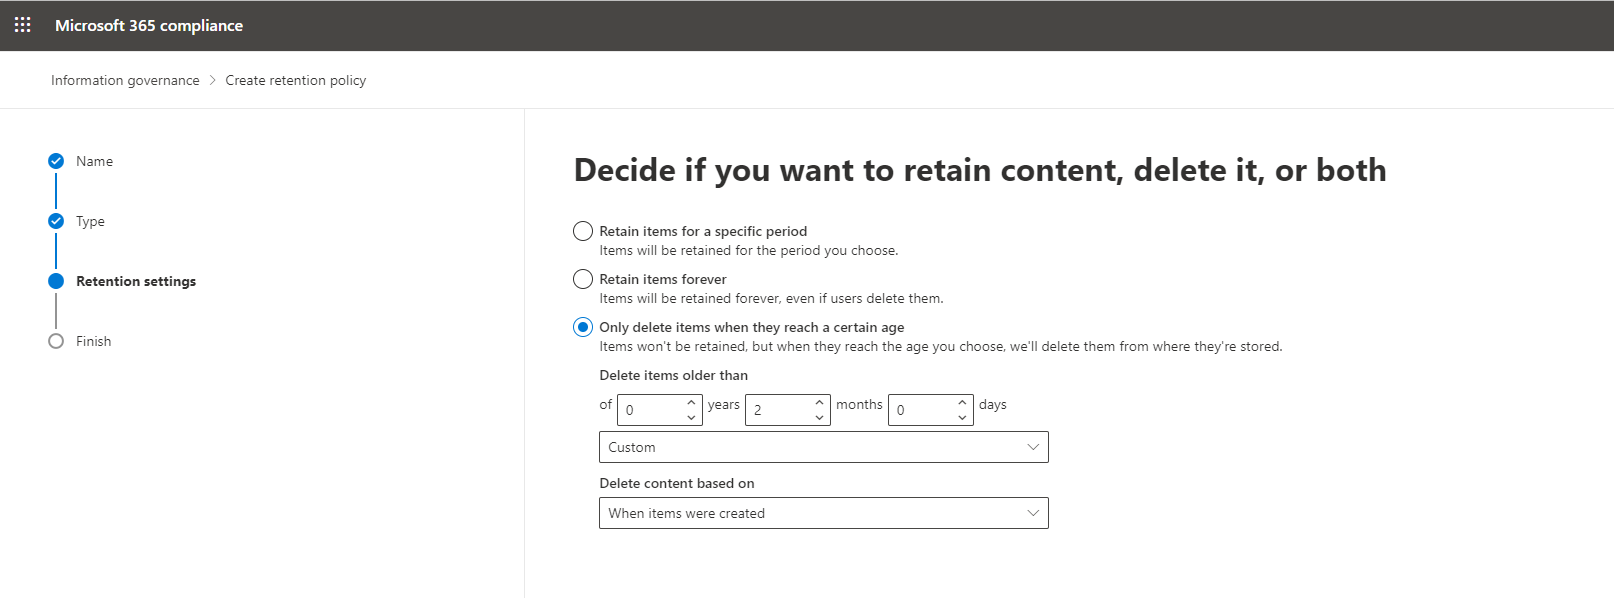Increase the years value
The height and width of the screenshot is (598, 1614).
tap(691, 402)
